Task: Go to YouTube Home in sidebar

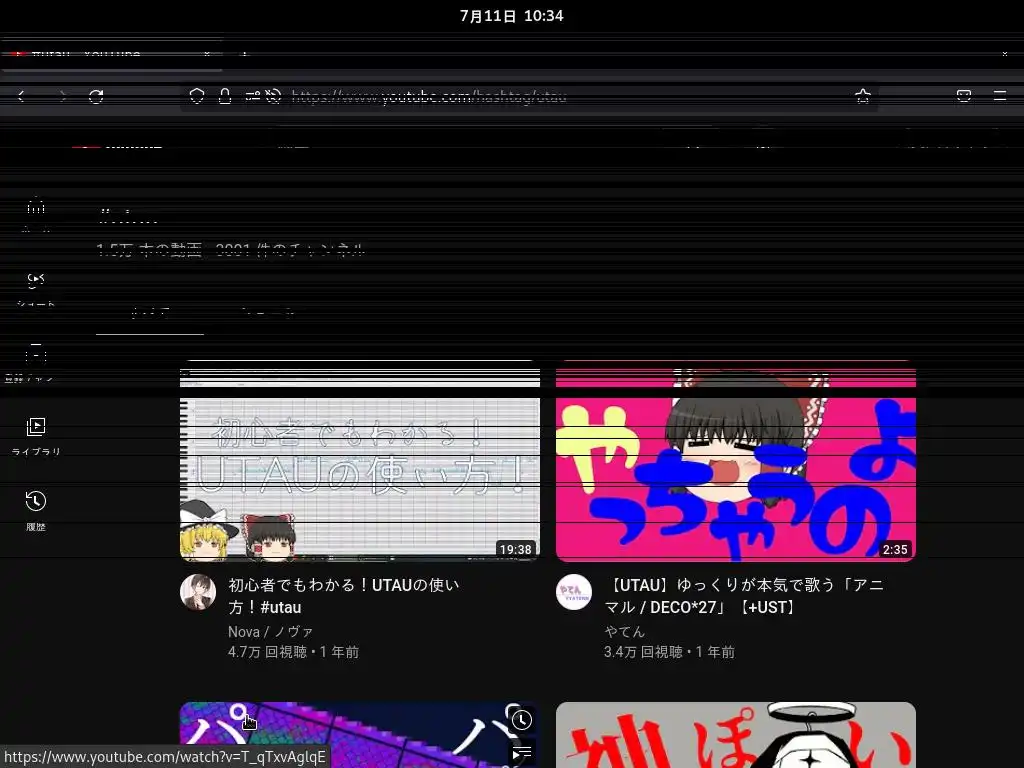Action: point(36,214)
